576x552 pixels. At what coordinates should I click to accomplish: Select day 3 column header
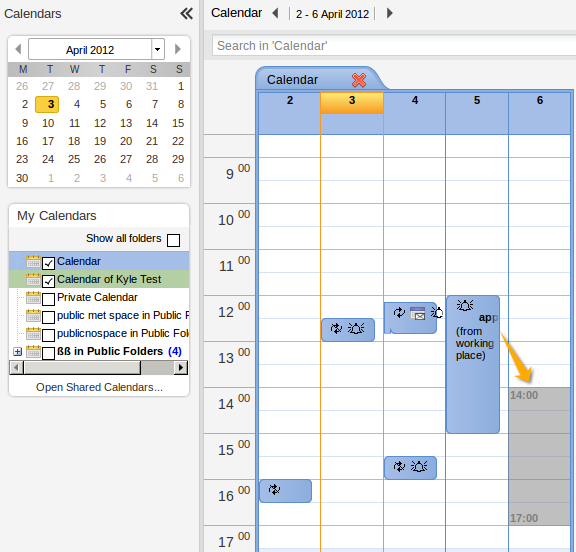tap(352, 103)
